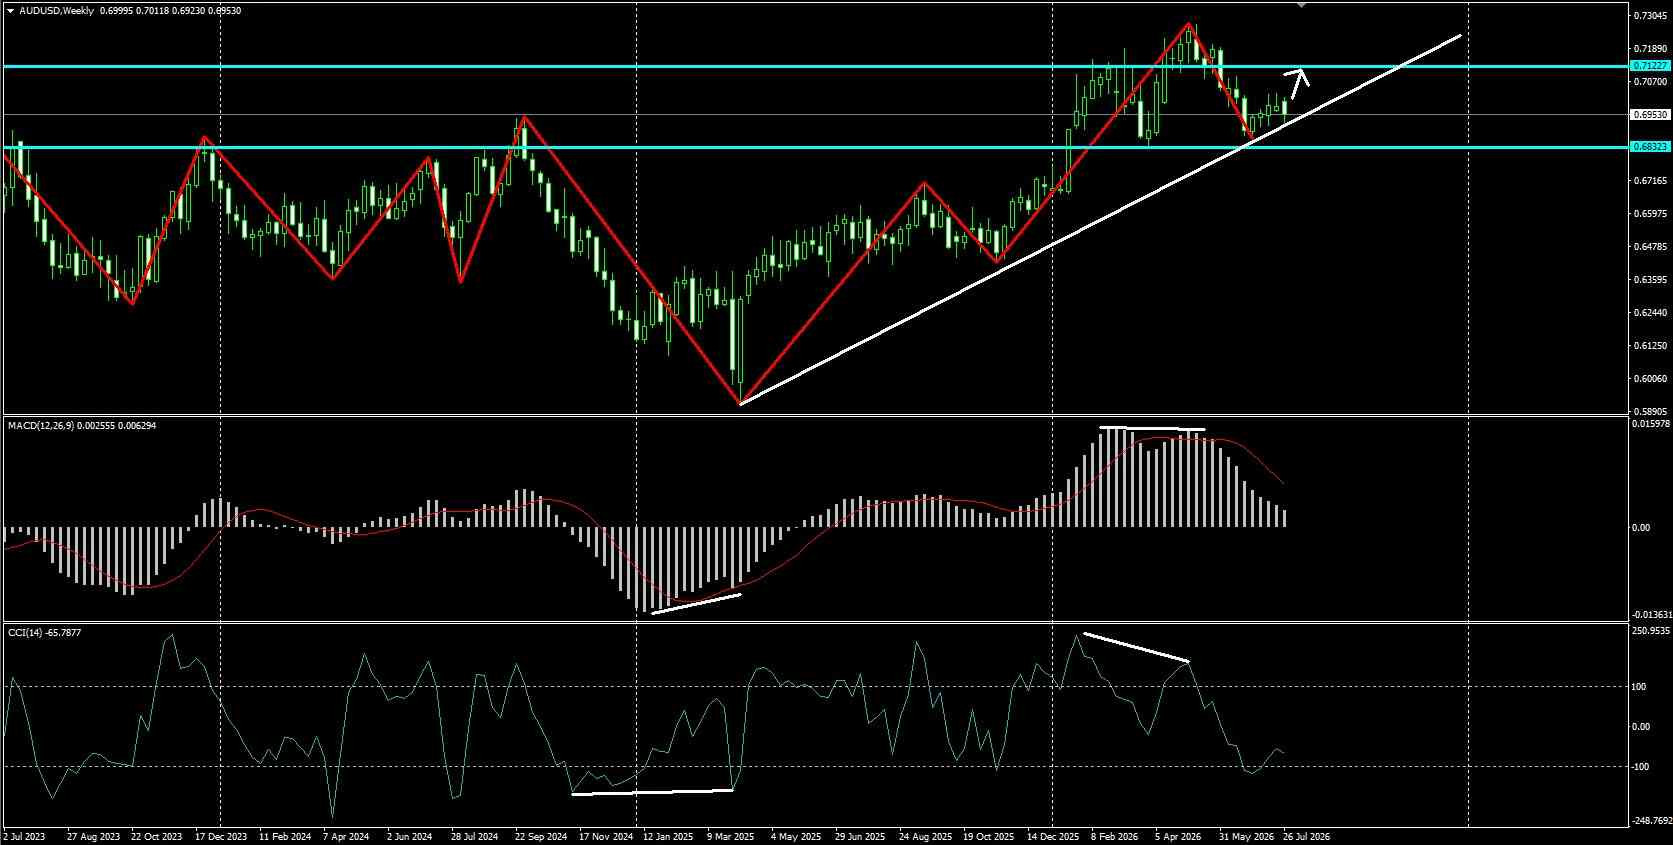Click the 0.015978 MACD scale value
This screenshot has height=845, width=1673.
tap(1650, 425)
